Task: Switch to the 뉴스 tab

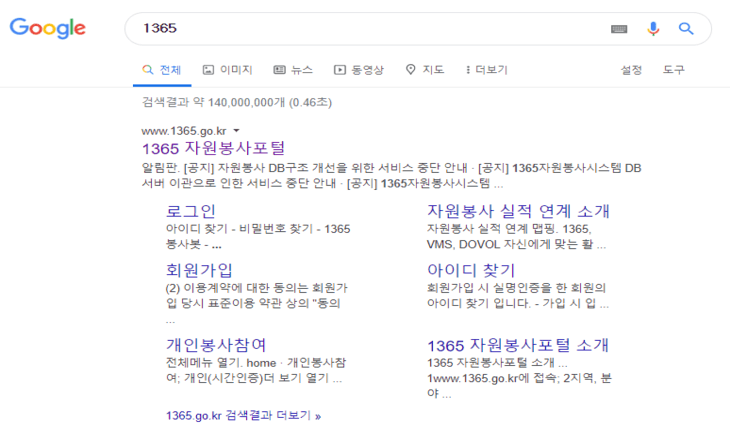Action: click(293, 70)
